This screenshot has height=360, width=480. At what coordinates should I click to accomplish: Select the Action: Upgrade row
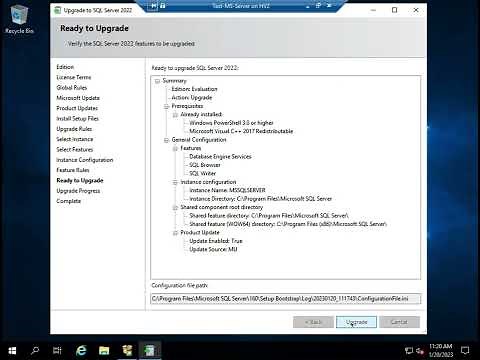(x=192, y=98)
